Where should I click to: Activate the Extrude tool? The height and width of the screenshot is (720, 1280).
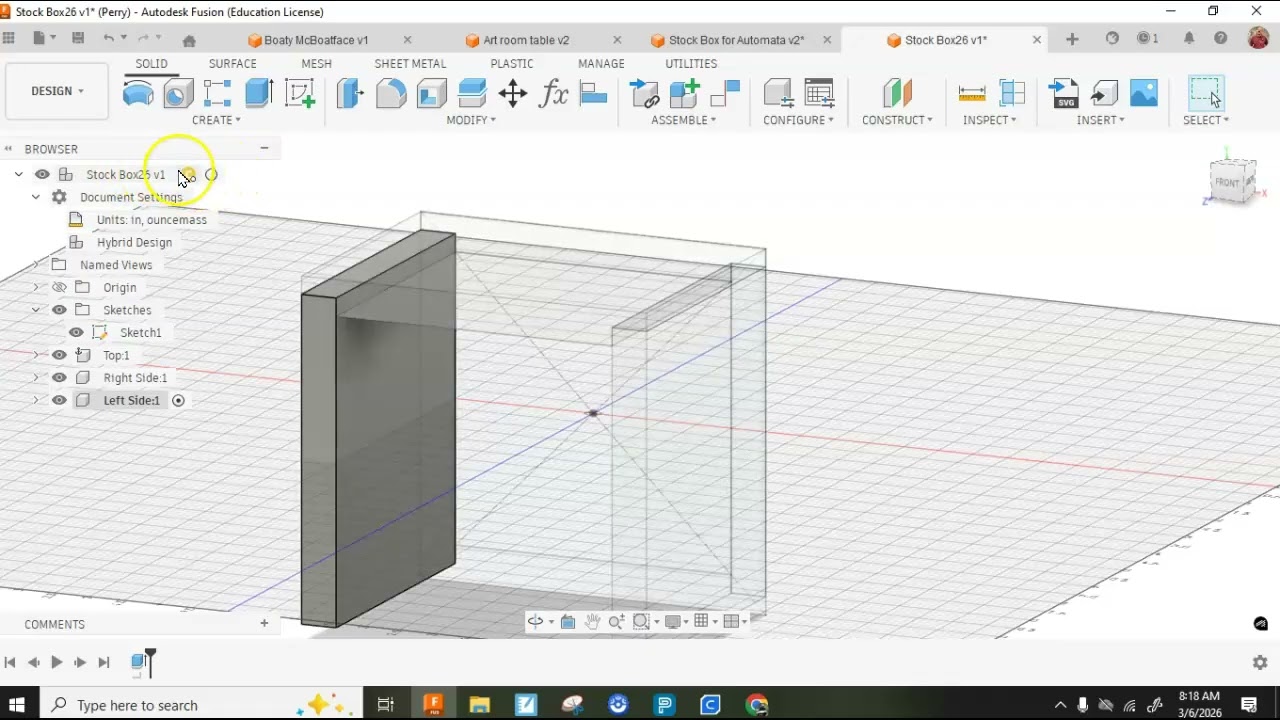[x=259, y=94]
